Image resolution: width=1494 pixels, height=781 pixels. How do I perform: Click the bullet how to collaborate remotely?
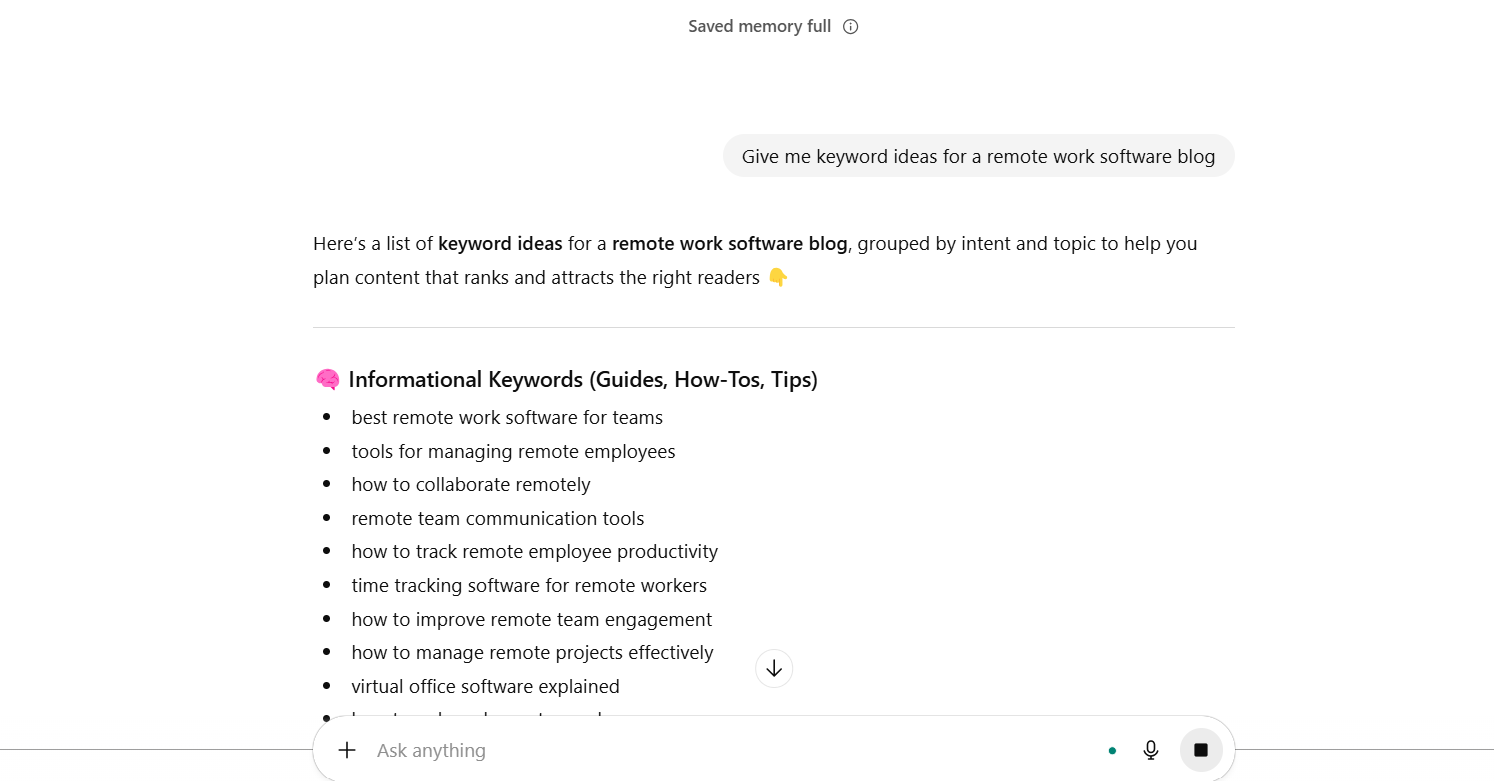(471, 484)
